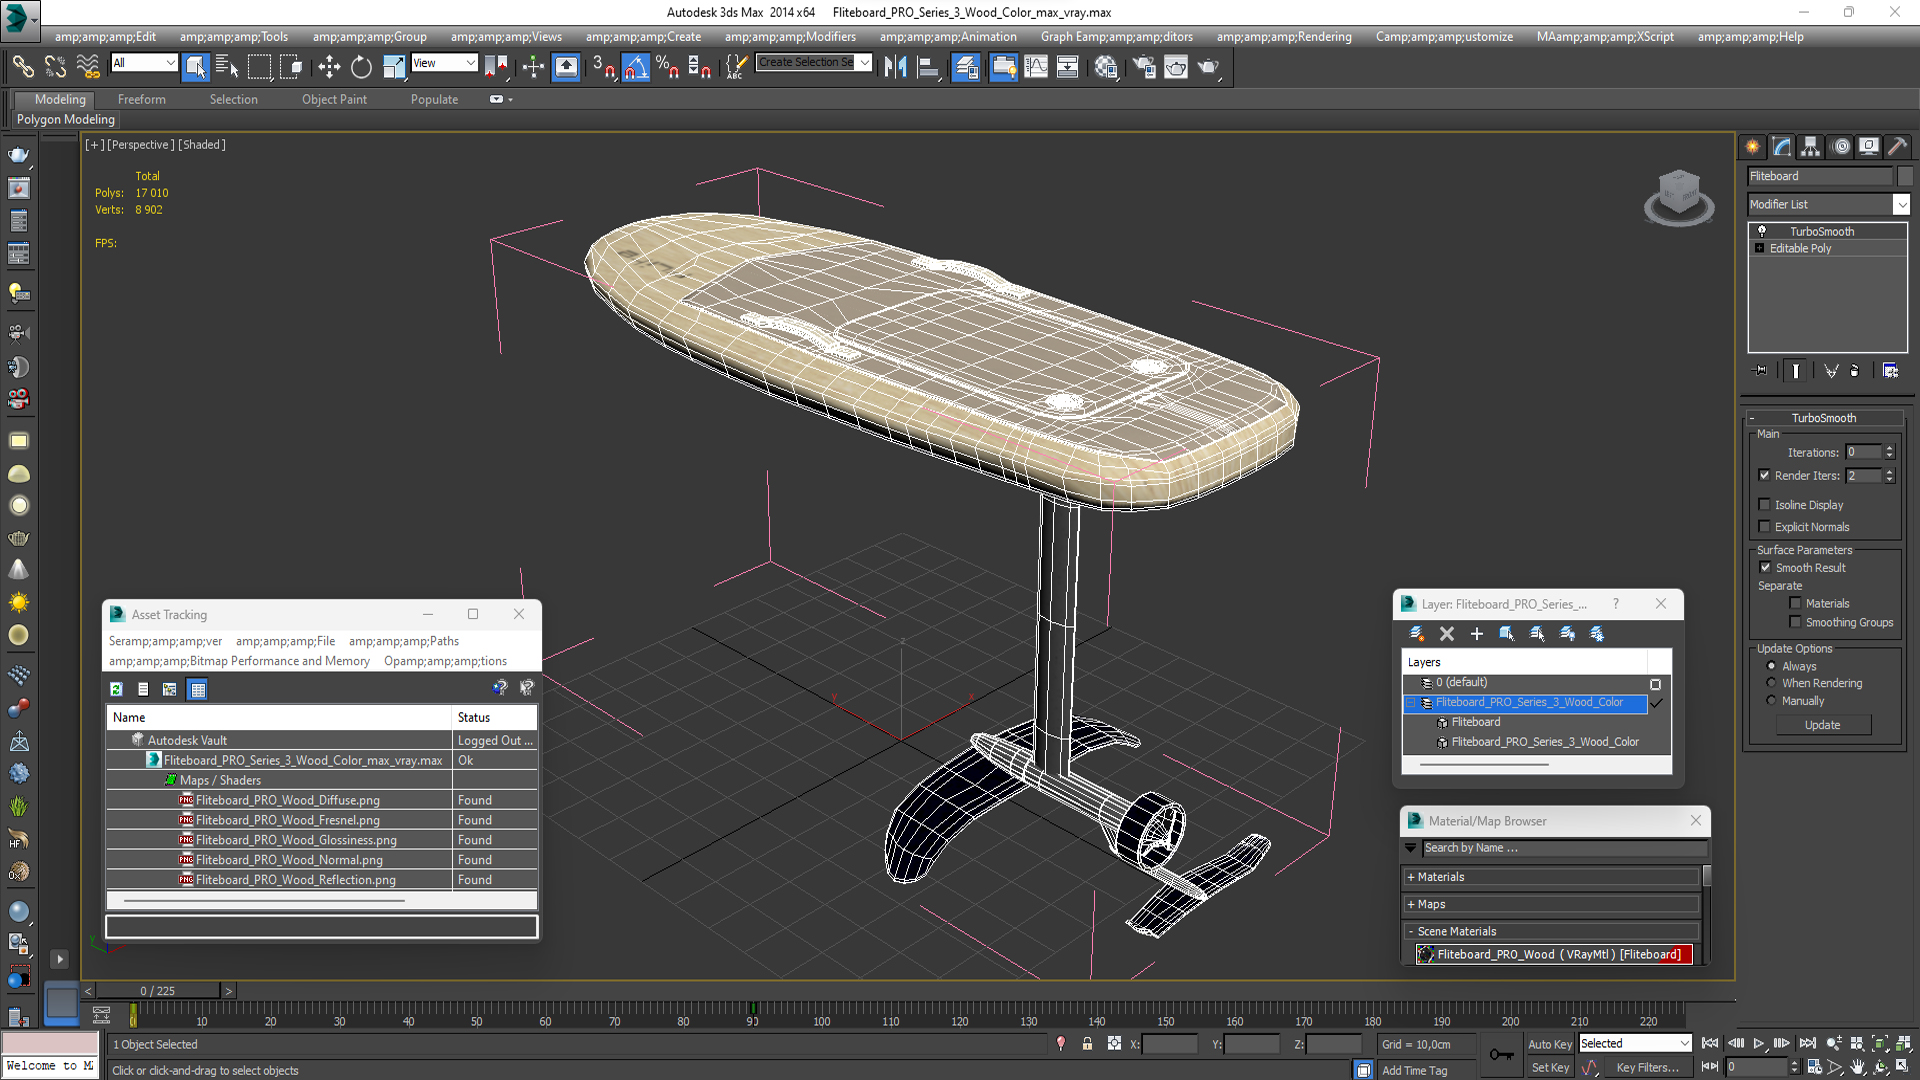This screenshot has width=1920, height=1080.
Task: Open the Motion command panel tab
Action: coord(1841,146)
